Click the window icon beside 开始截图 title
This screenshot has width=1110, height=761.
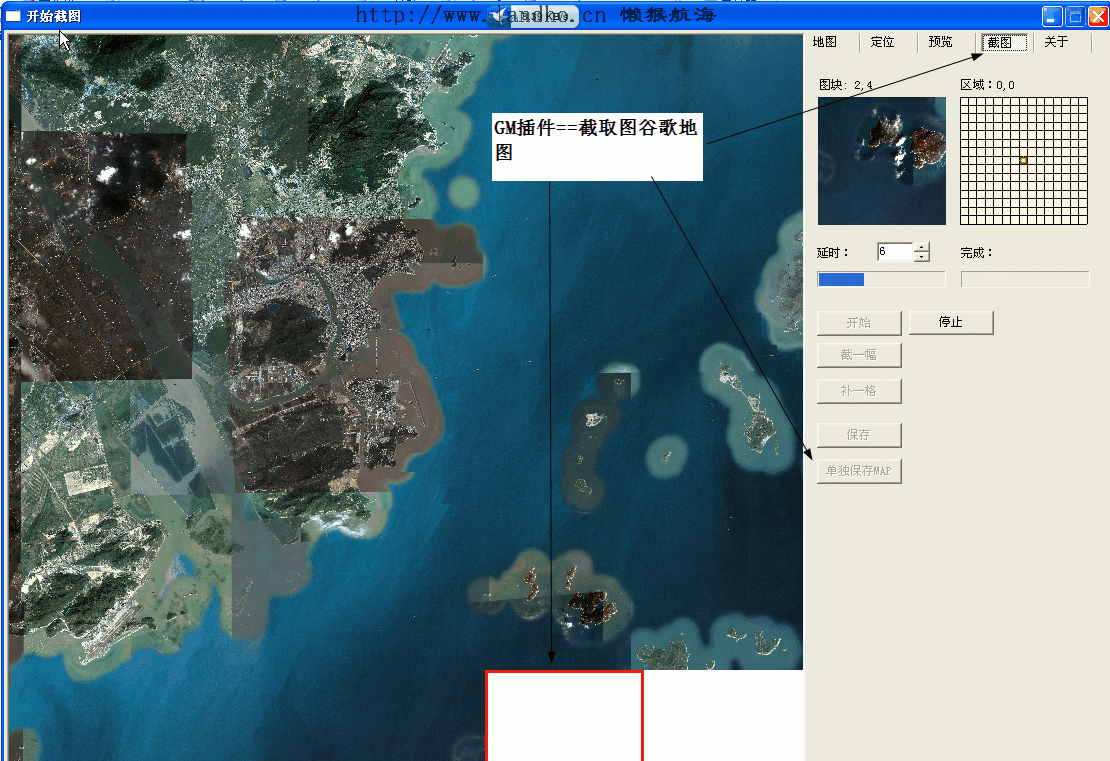pyautogui.click(x=13, y=16)
